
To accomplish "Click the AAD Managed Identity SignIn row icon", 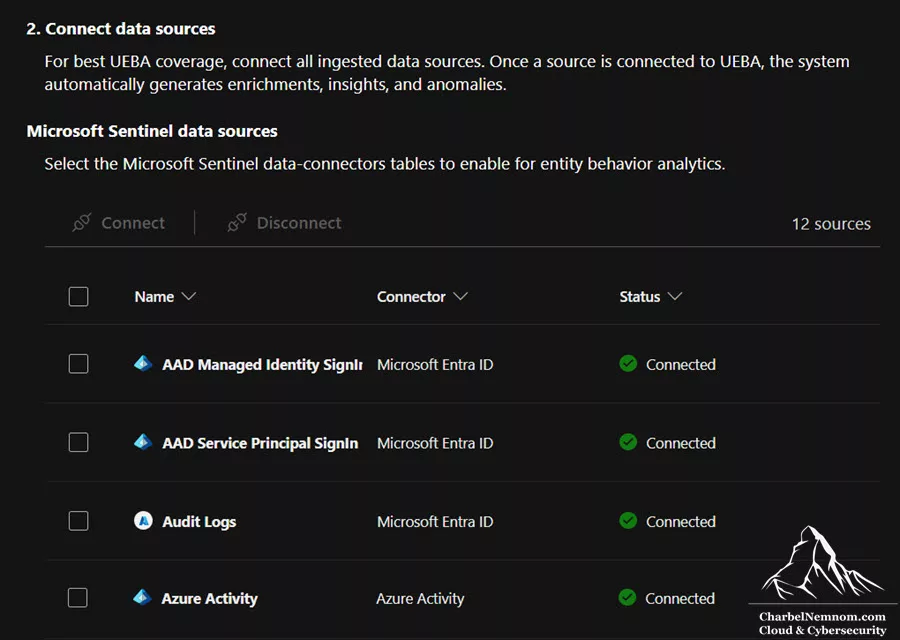I will (143, 364).
